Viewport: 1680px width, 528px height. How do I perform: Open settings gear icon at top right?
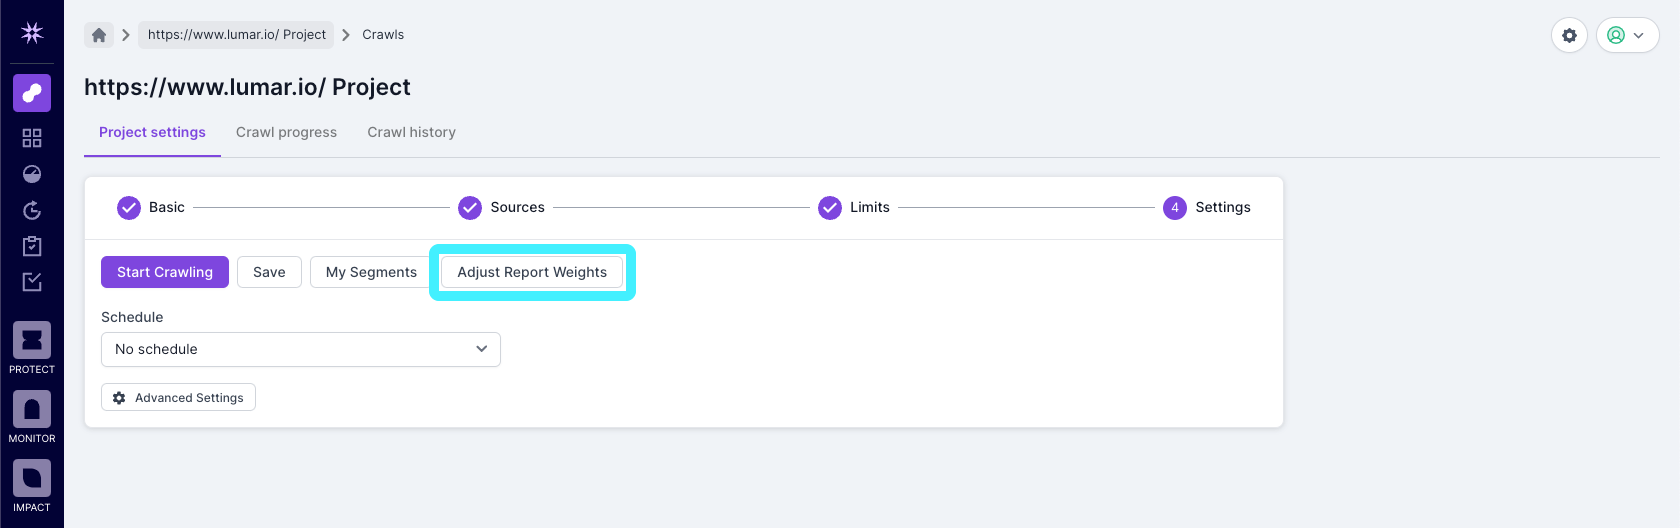click(1569, 35)
